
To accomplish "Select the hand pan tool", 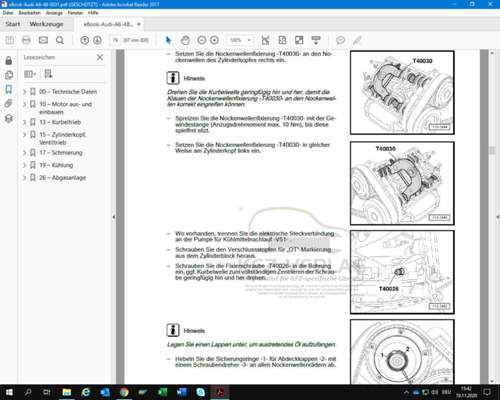I will pos(185,40).
